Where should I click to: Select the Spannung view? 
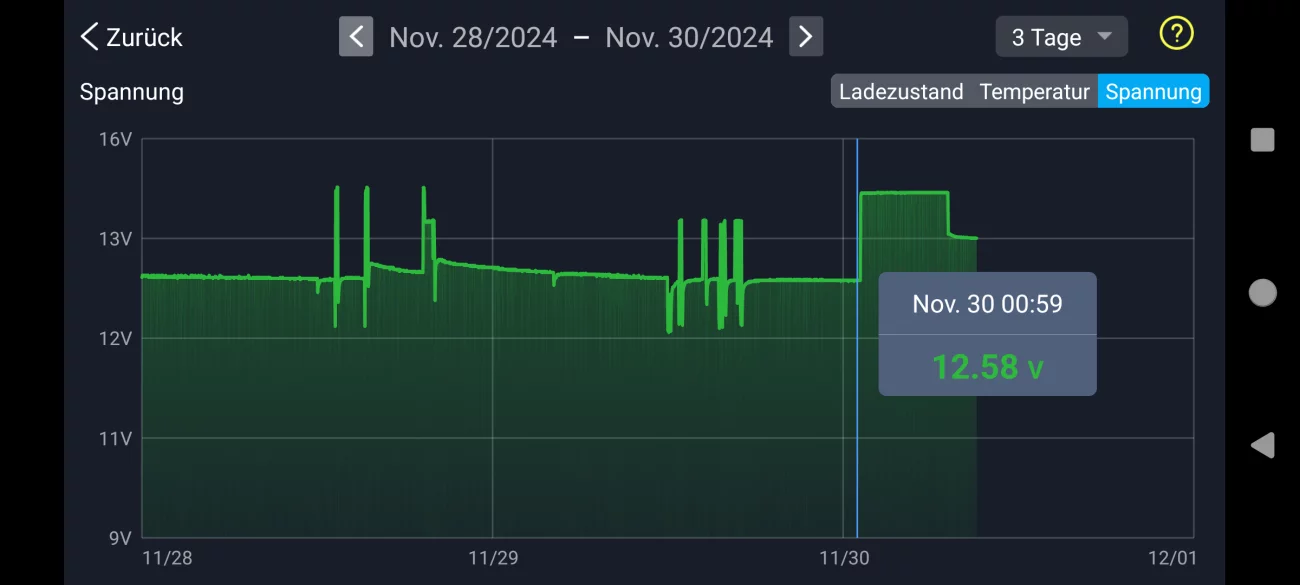[x=1153, y=92]
